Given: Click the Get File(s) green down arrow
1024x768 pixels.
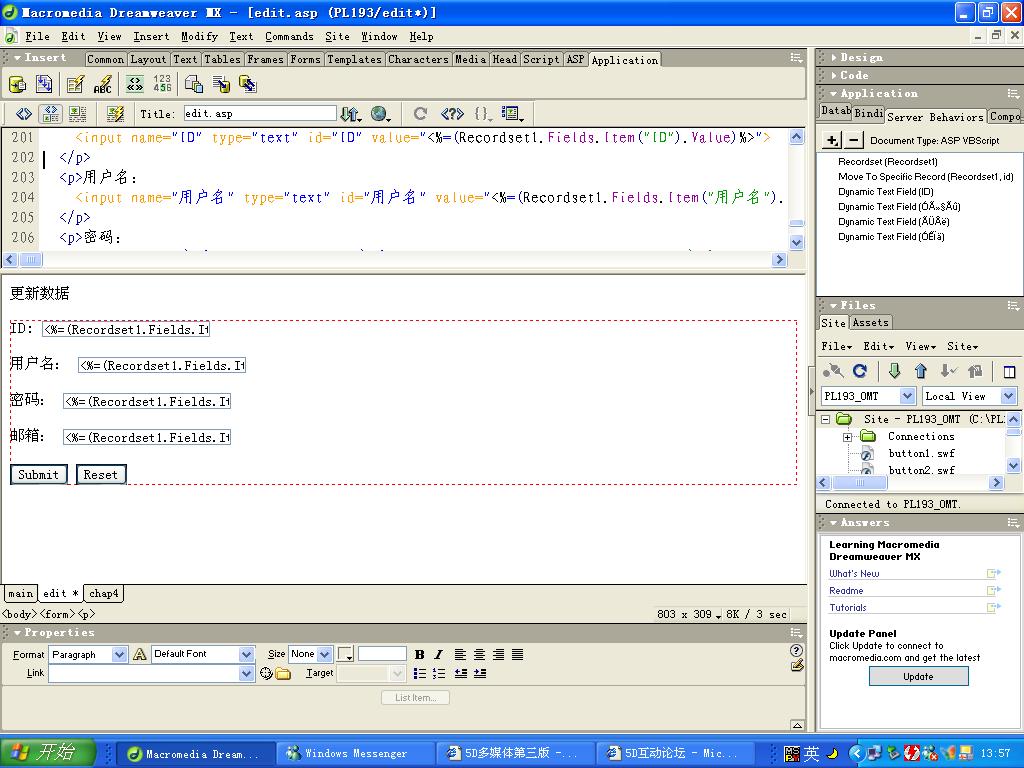Looking at the screenshot, I should pos(894,371).
